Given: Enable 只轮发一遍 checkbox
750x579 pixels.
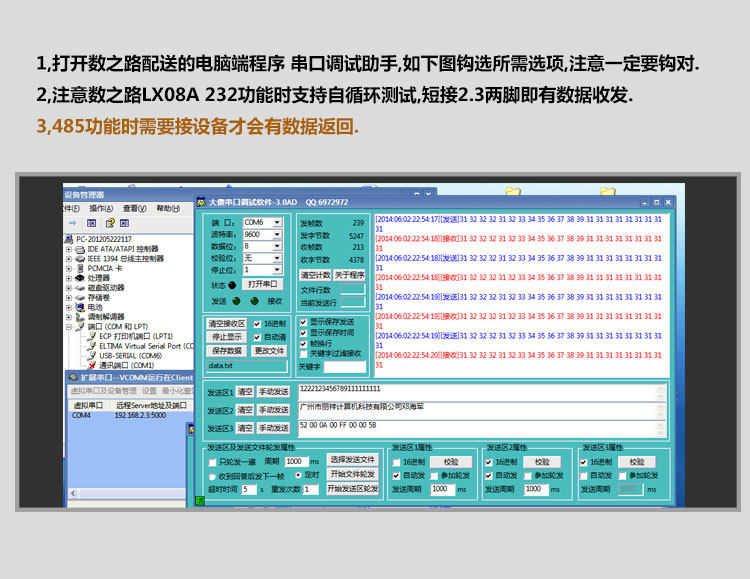Looking at the screenshot, I should [x=212, y=462].
